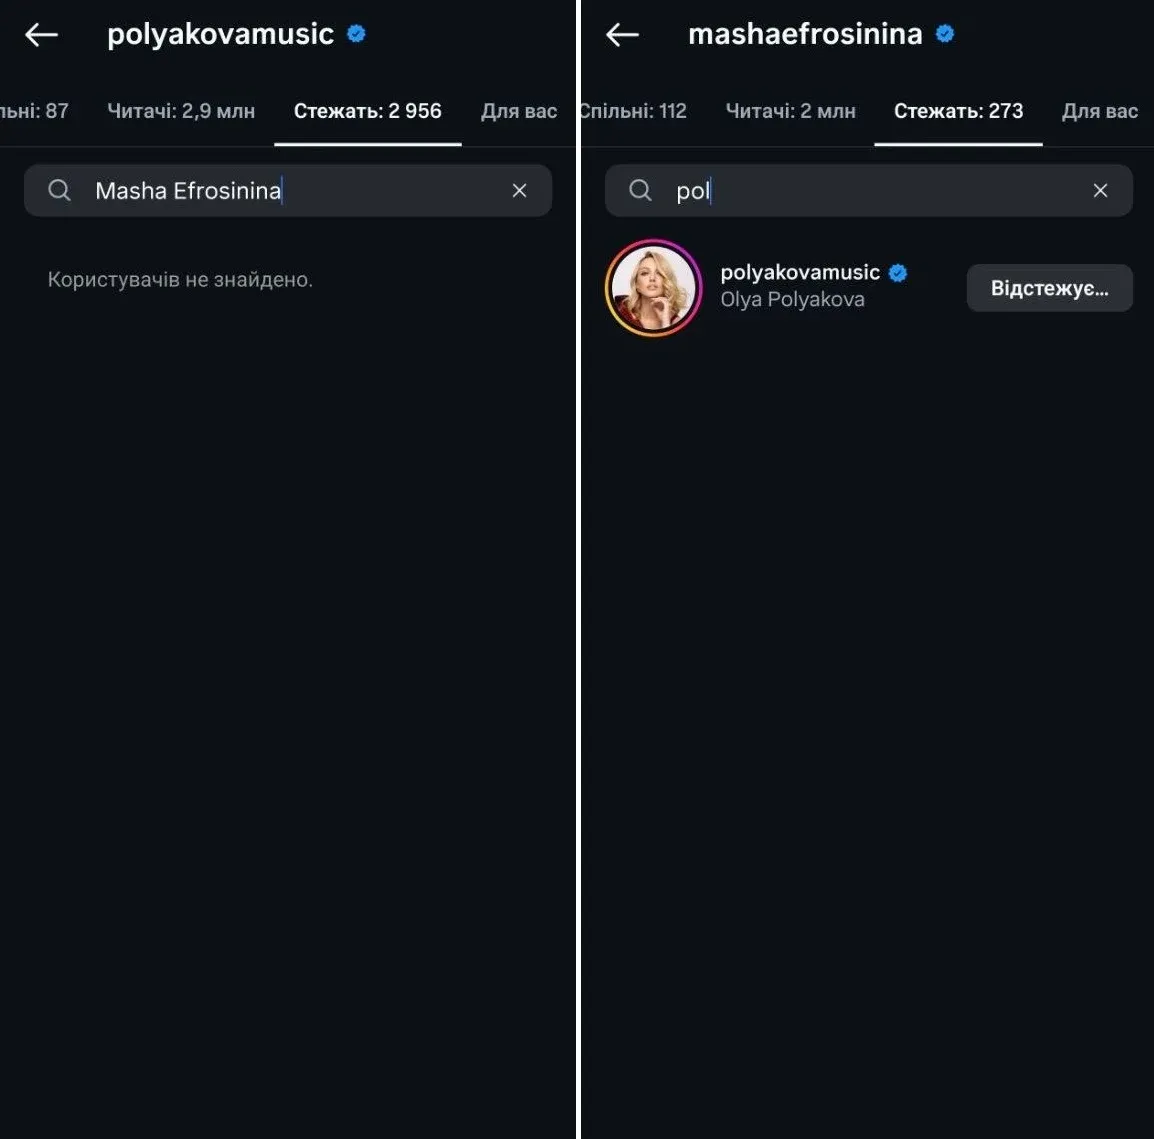Clear the 'pol' search text
The width and height of the screenshot is (1154, 1139).
pyautogui.click(x=1100, y=190)
